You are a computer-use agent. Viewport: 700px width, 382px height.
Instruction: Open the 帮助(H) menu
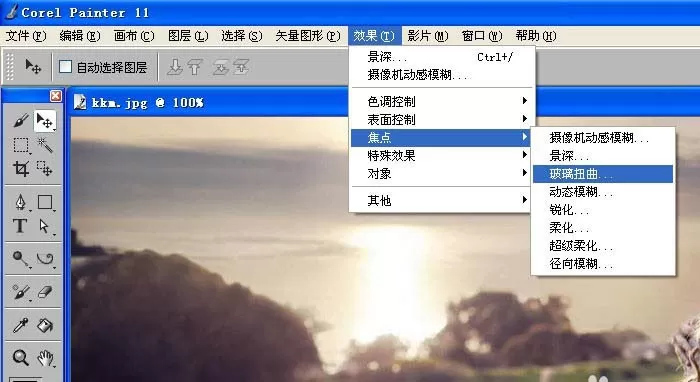point(536,36)
